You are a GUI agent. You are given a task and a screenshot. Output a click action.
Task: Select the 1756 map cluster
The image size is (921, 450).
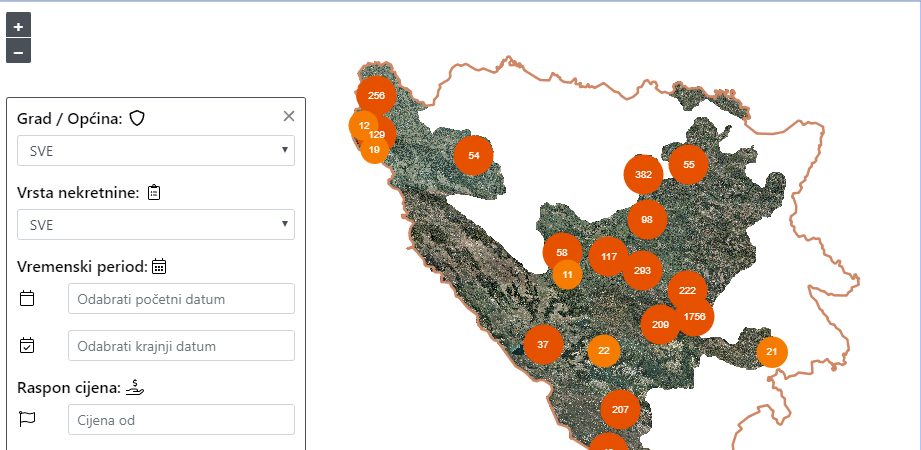pos(694,316)
